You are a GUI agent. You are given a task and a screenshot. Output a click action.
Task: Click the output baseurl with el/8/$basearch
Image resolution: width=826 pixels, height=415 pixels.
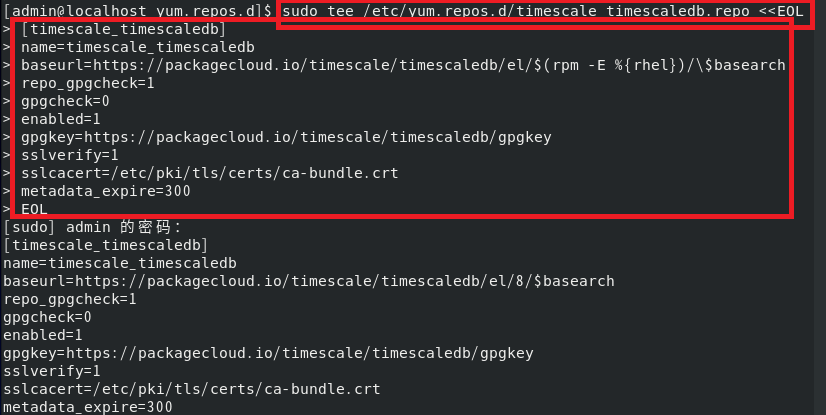point(309,281)
